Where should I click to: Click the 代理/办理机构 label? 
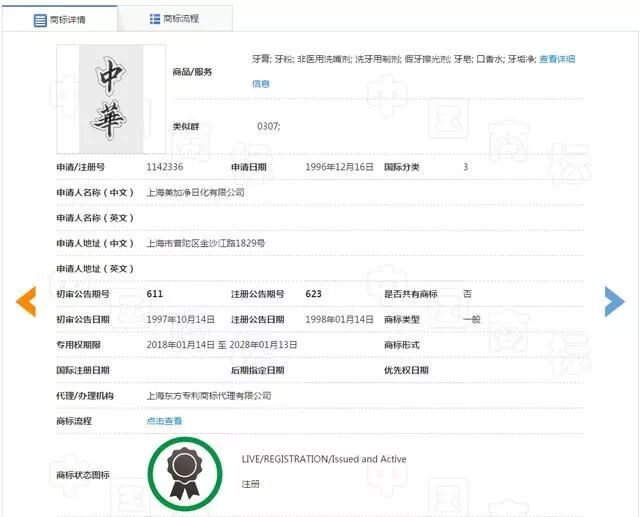coord(85,395)
